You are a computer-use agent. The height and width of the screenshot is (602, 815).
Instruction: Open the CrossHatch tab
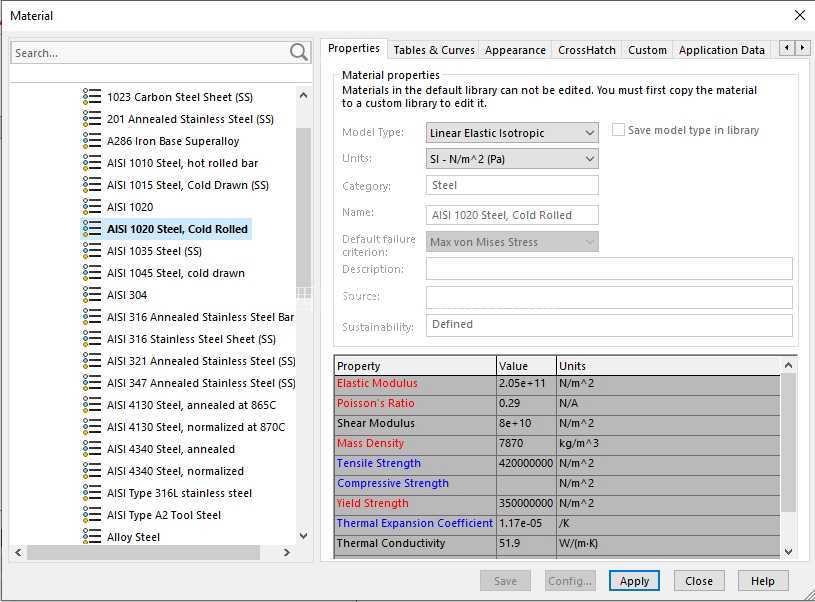click(x=586, y=50)
